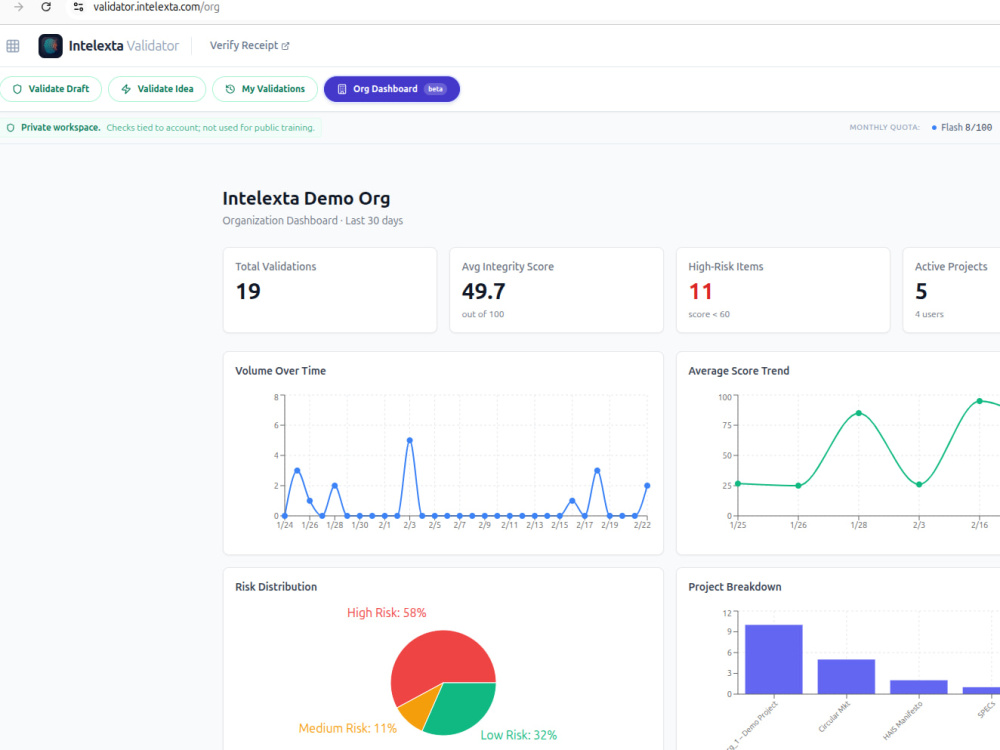Image resolution: width=1000 pixels, height=750 pixels.
Task: Click the Volume Over Time chart title
Action: point(281,371)
